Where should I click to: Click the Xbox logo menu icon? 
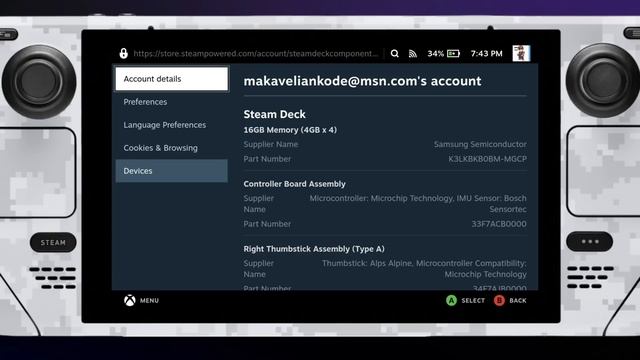[x=130, y=300]
